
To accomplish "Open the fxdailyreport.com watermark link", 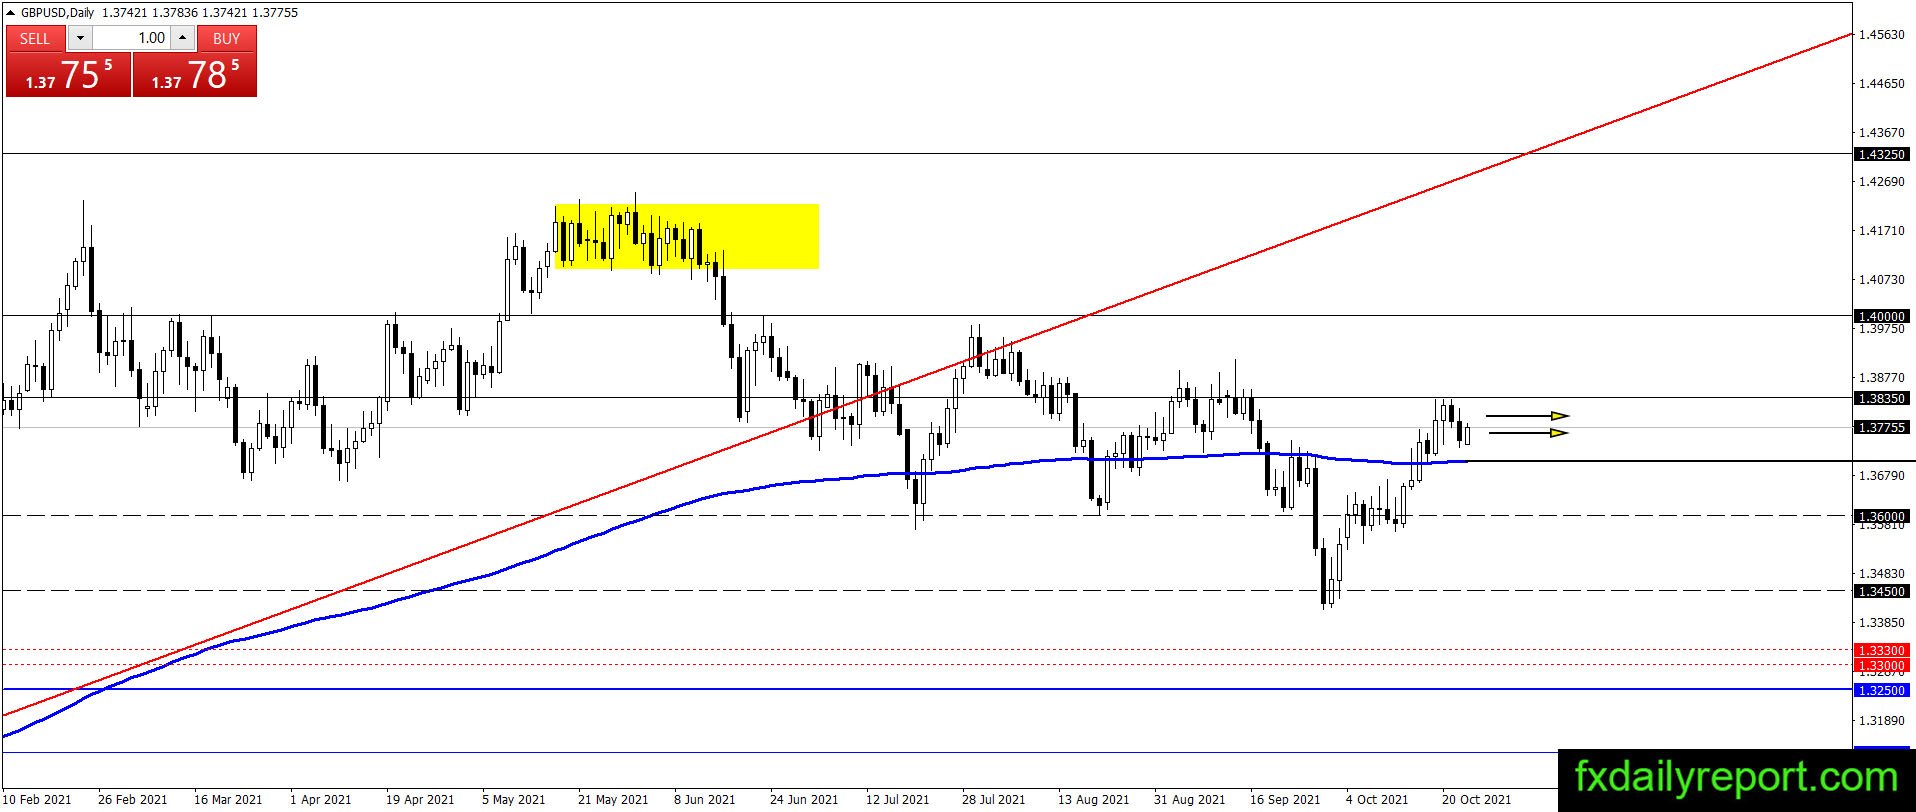I will click(x=1736, y=778).
